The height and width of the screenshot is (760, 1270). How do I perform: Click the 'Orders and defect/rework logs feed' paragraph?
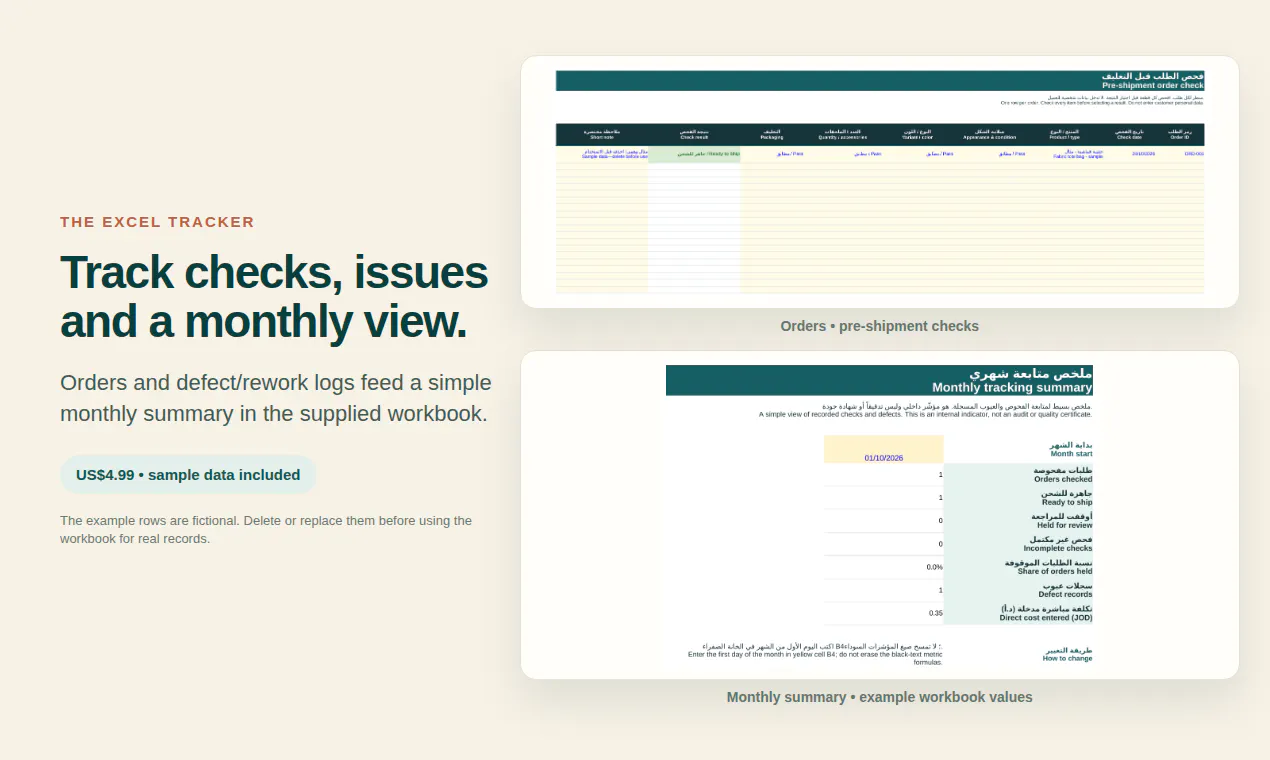276,398
